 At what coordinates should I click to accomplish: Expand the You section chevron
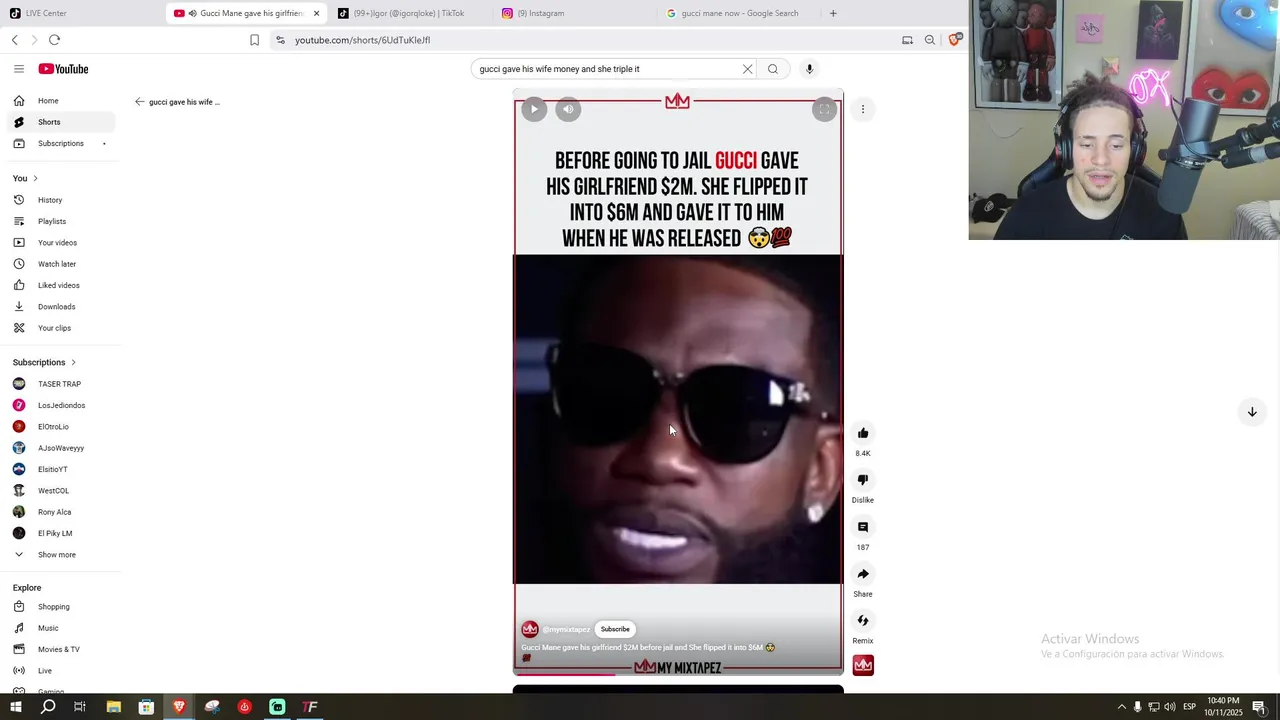(36, 178)
